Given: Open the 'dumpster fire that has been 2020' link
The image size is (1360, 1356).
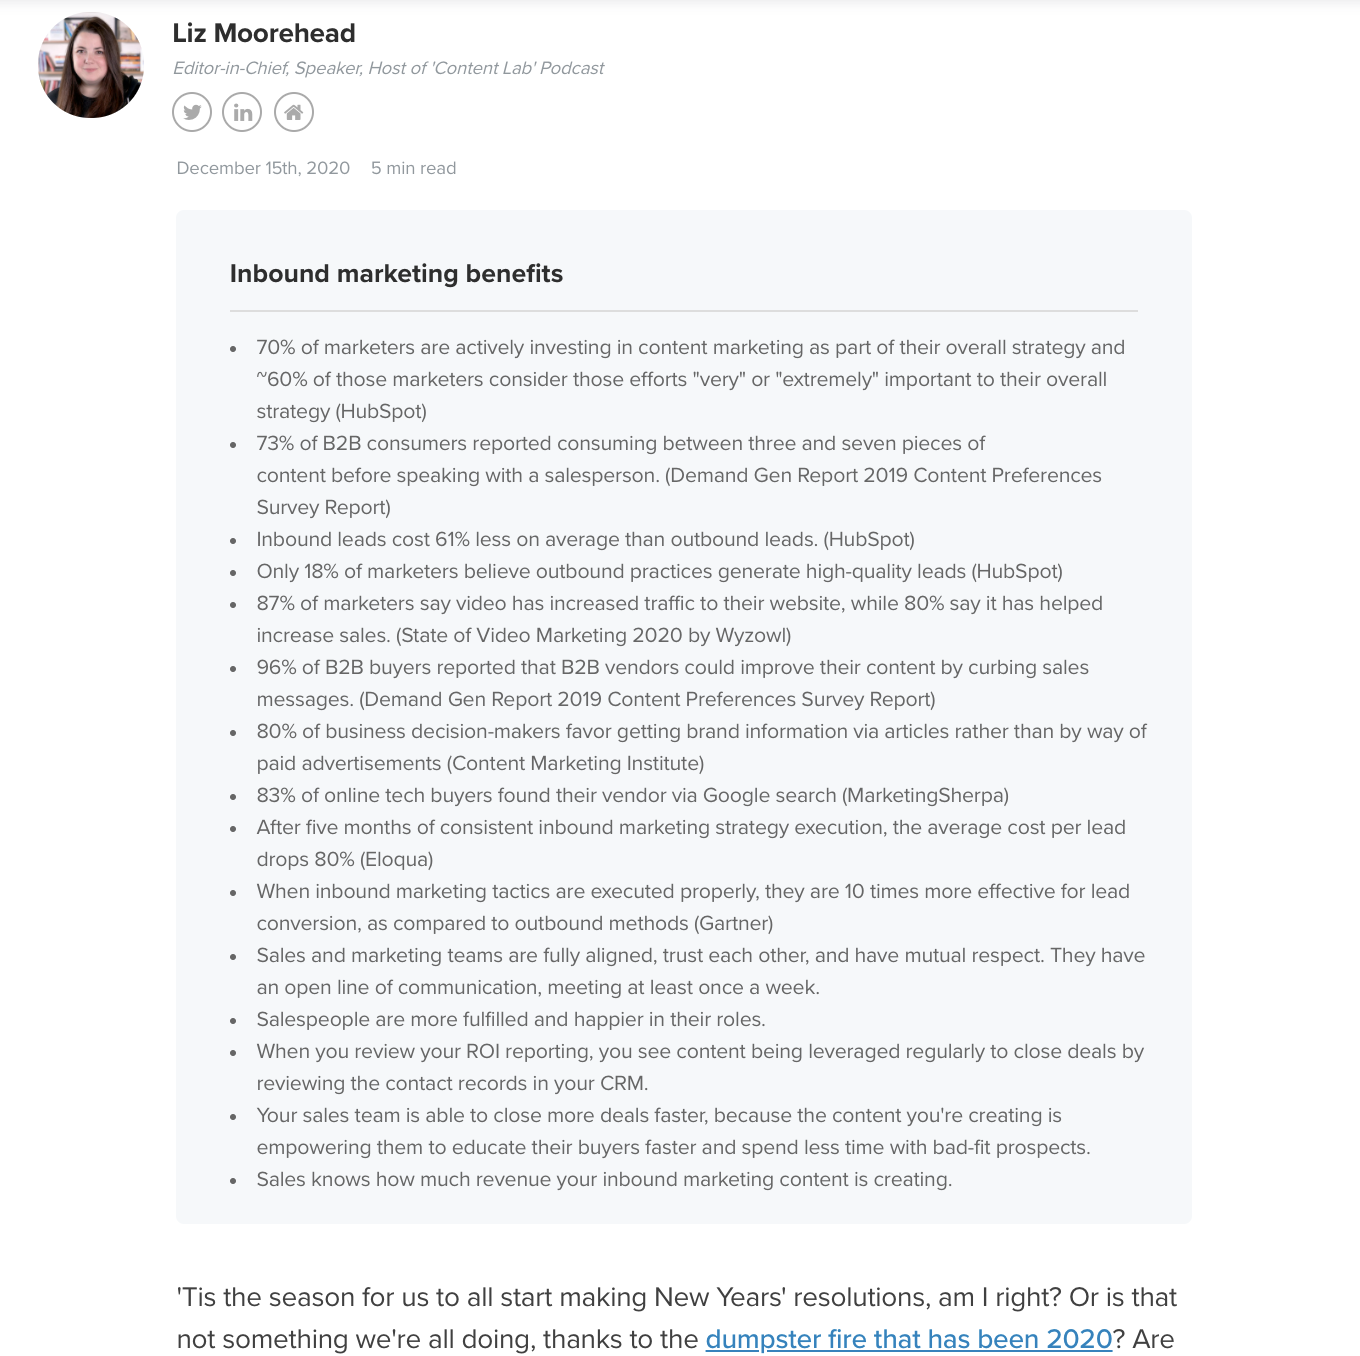Looking at the screenshot, I should (909, 1339).
